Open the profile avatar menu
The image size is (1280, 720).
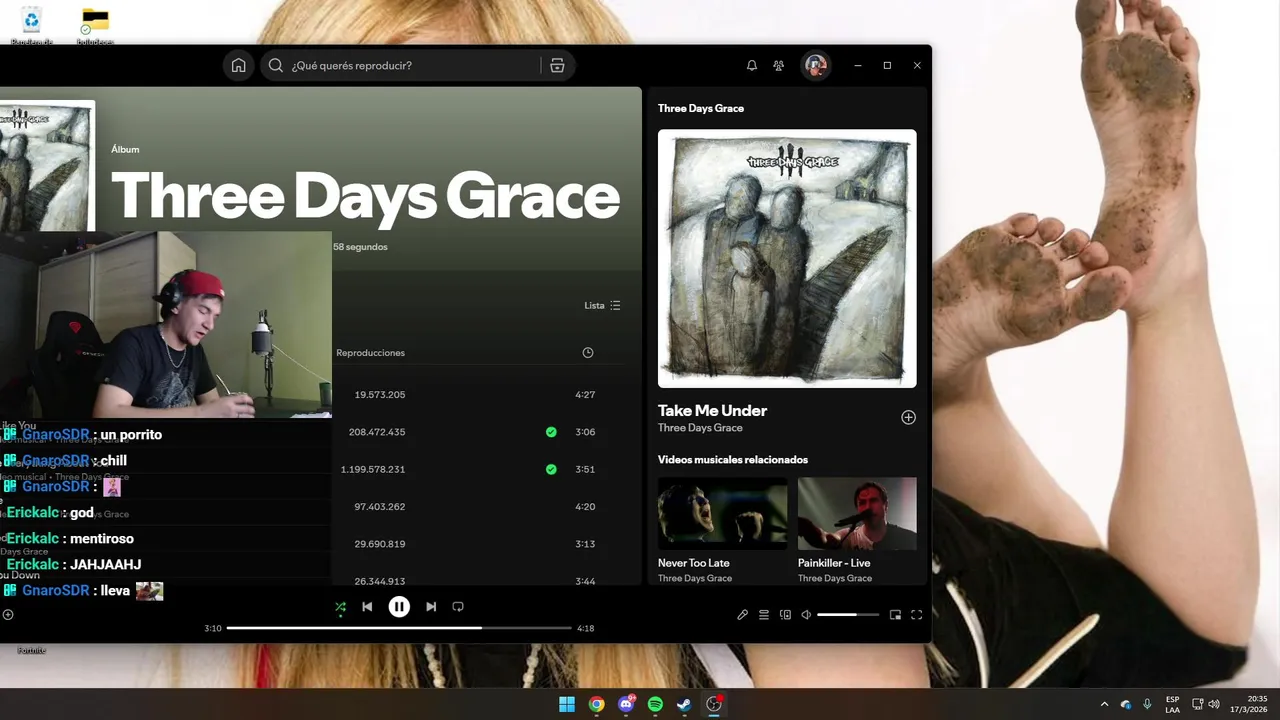[816, 66]
